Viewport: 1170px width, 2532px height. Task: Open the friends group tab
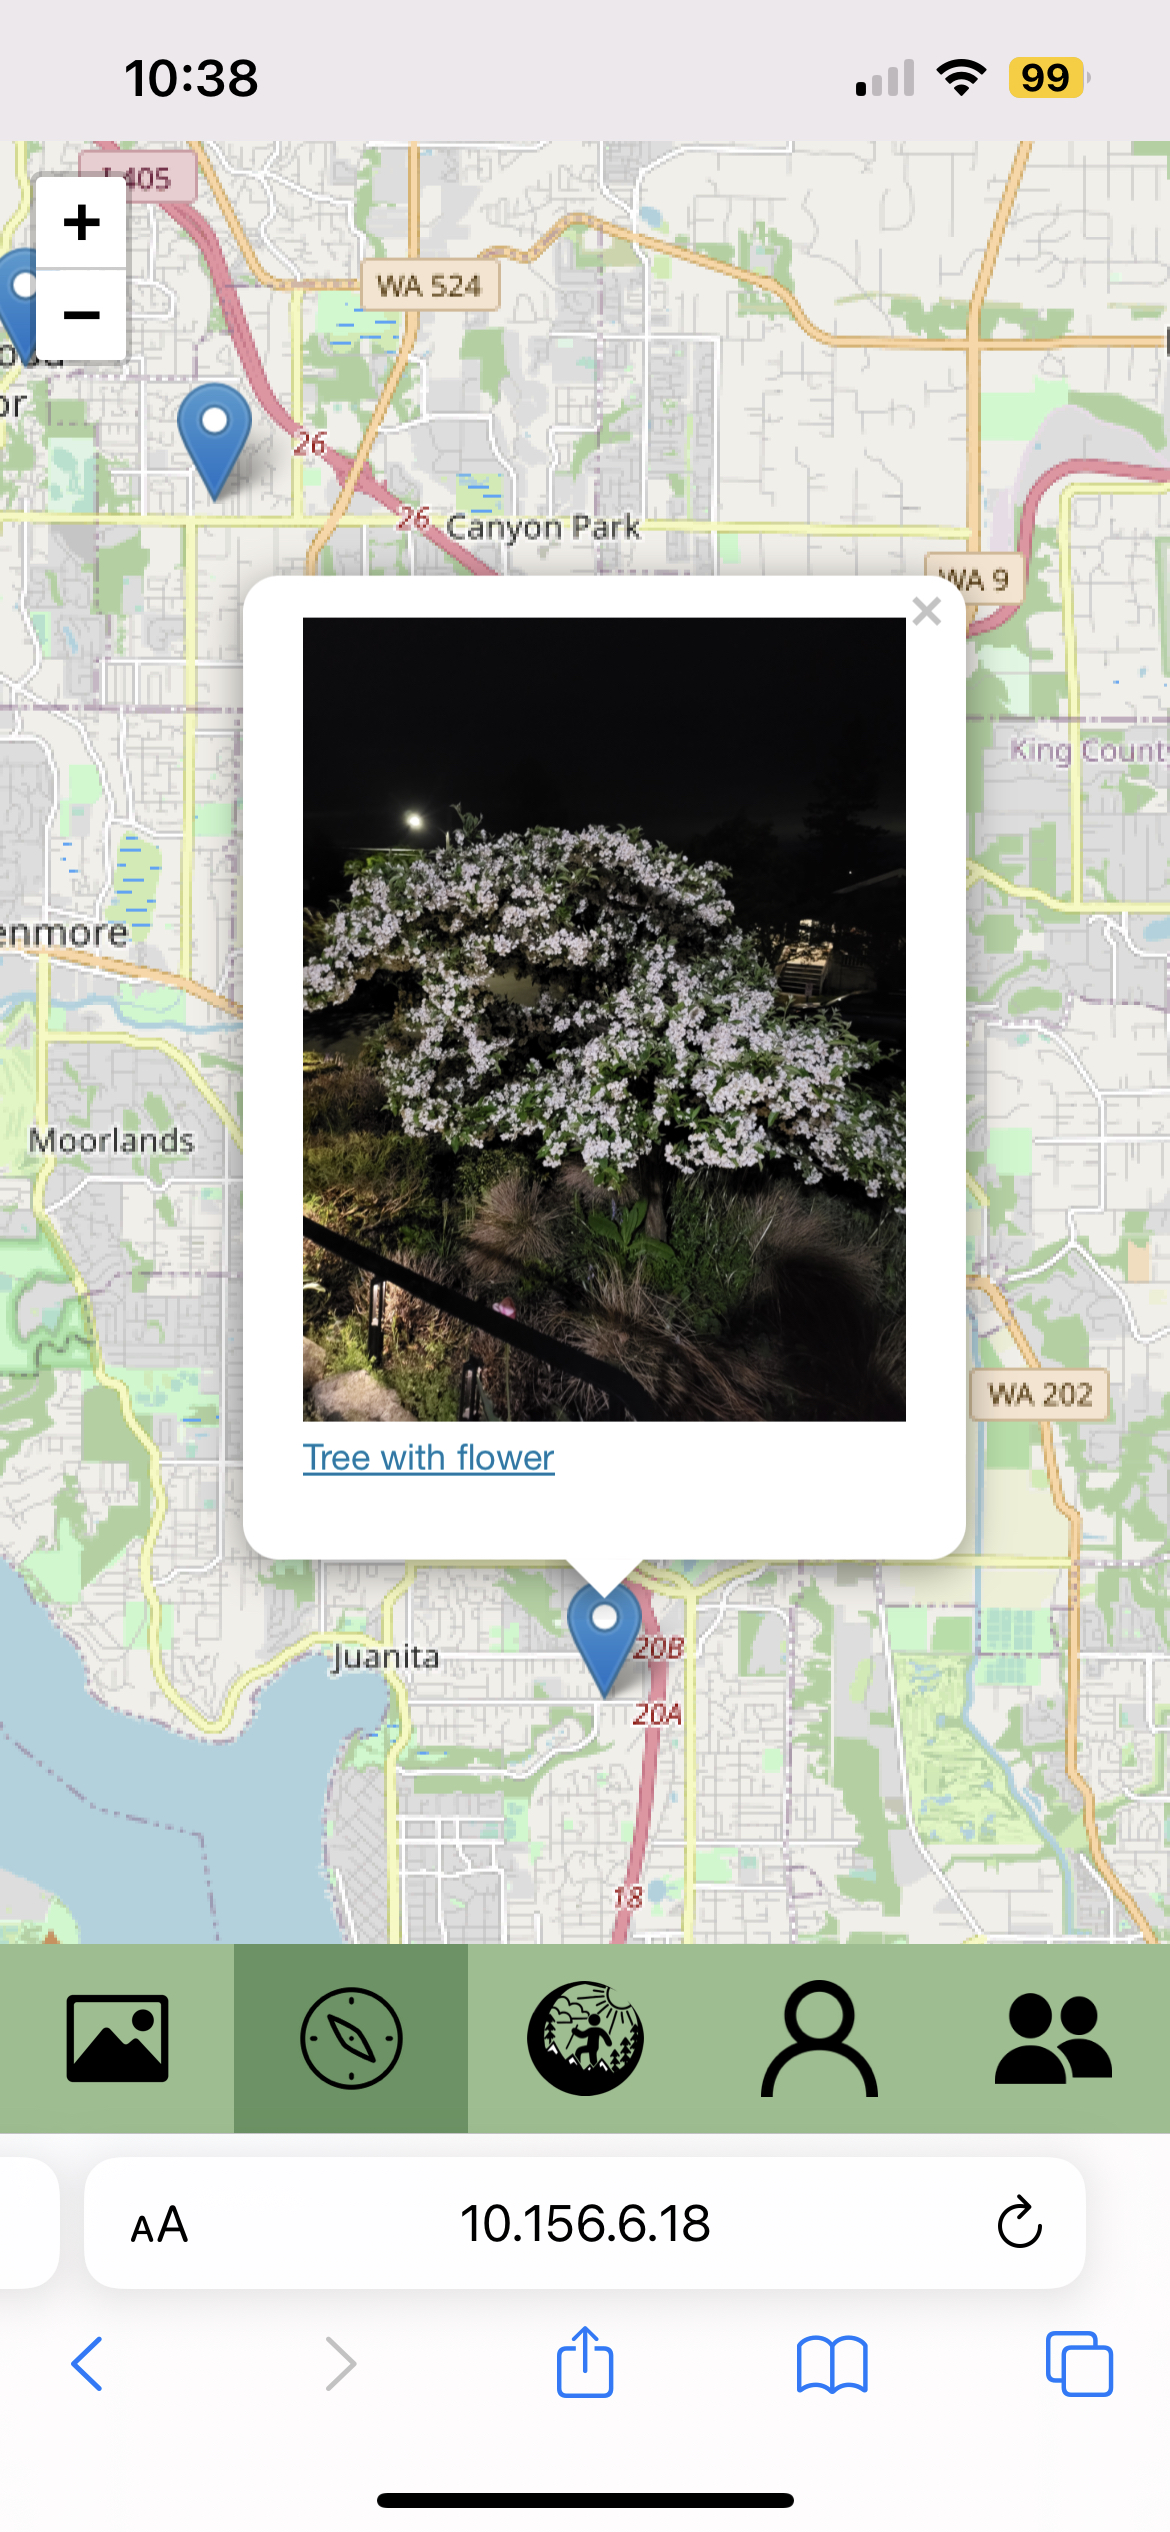(x=1053, y=2038)
